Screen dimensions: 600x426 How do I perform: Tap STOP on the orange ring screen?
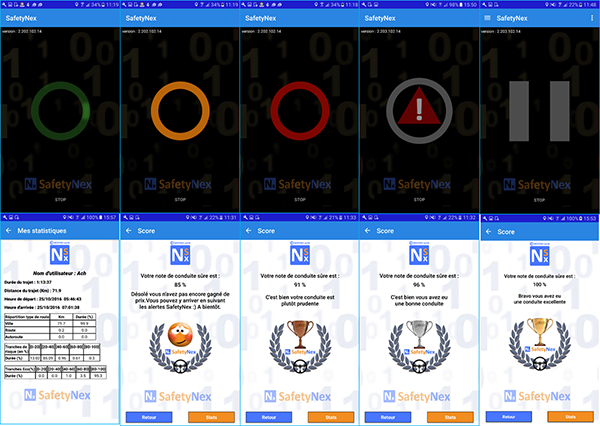point(180,199)
